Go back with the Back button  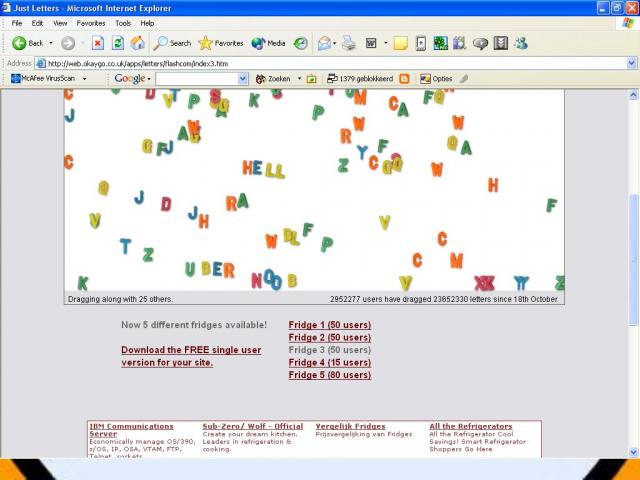tap(28, 43)
